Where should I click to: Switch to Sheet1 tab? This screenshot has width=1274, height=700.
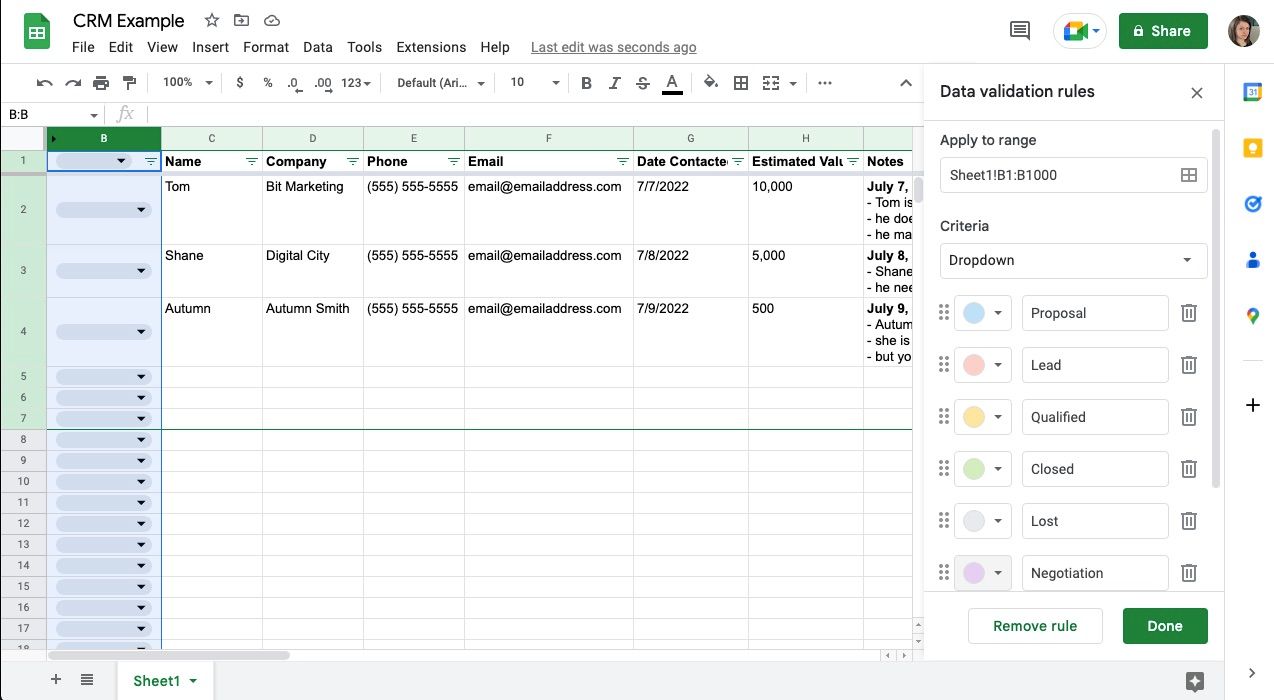click(157, 681)
